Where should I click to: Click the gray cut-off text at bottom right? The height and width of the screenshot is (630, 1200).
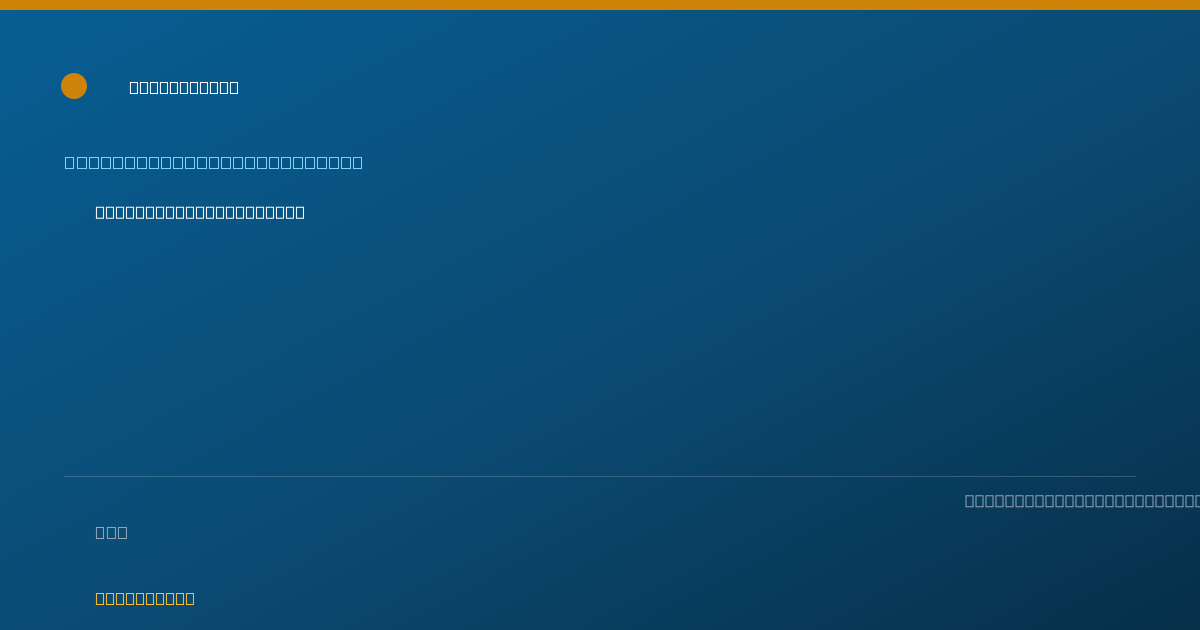pyautogui.click(x=1082, y=500)
